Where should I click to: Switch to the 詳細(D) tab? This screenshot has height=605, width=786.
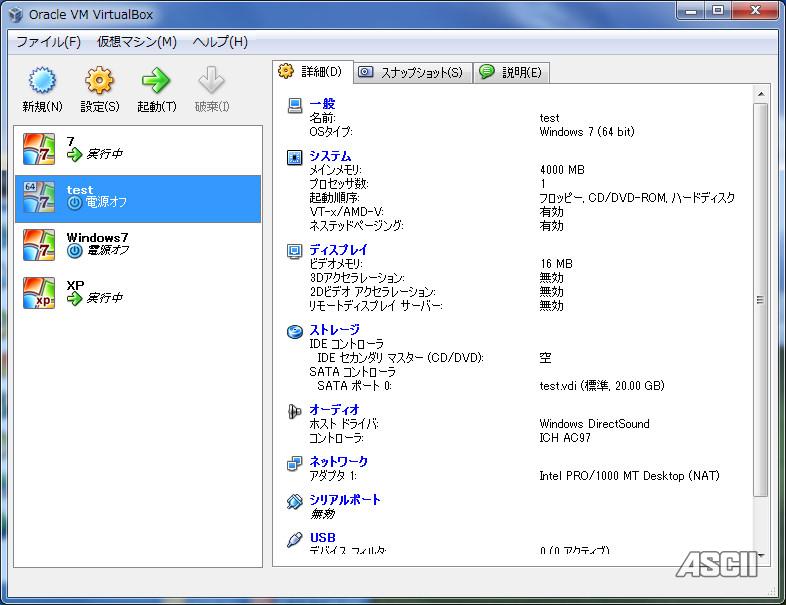point(313,72)
